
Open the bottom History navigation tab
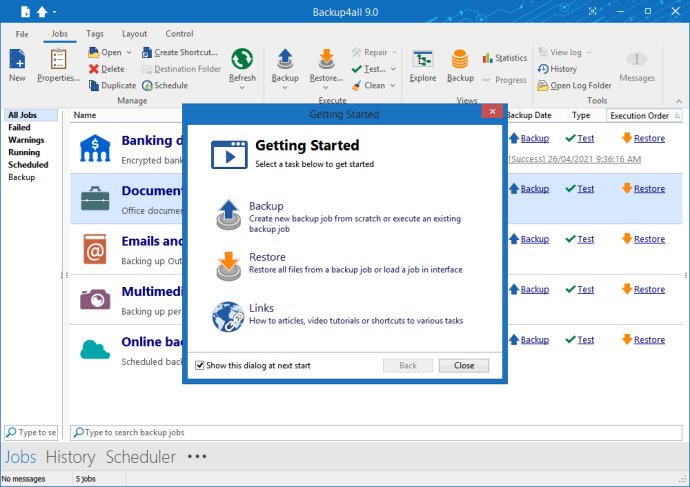(70, 457)
